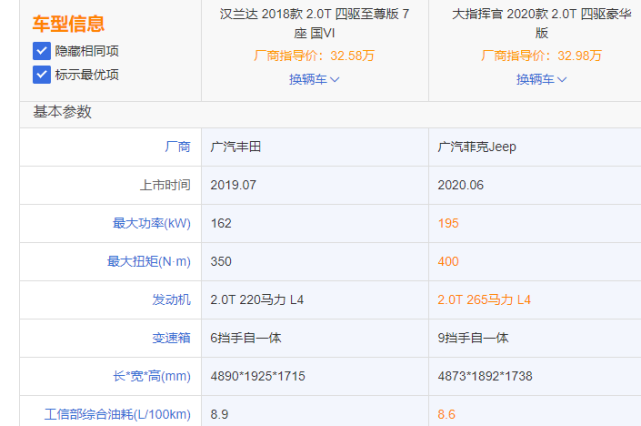Select the 厂商指导价 32.98万 text
The width and height of the screenshot is (641, 426).
(x=541, y=56)
